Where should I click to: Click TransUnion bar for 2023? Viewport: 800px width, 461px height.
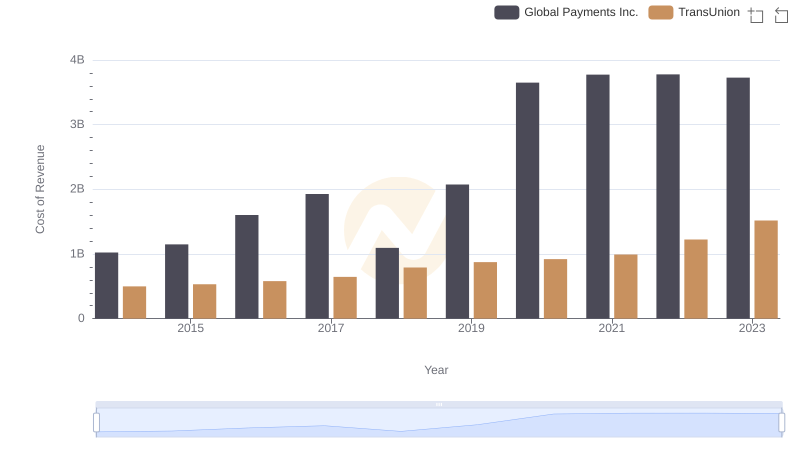click(766, 270)
